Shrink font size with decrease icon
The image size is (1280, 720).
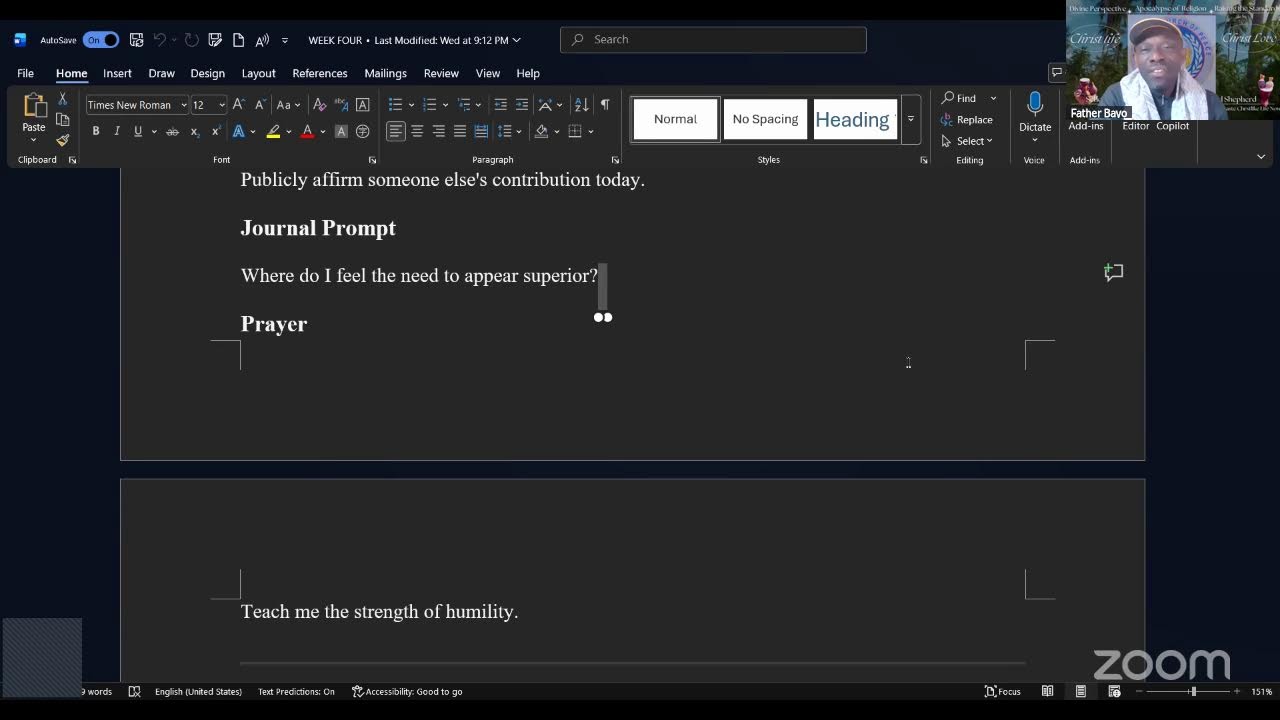[x=260, y=104]
